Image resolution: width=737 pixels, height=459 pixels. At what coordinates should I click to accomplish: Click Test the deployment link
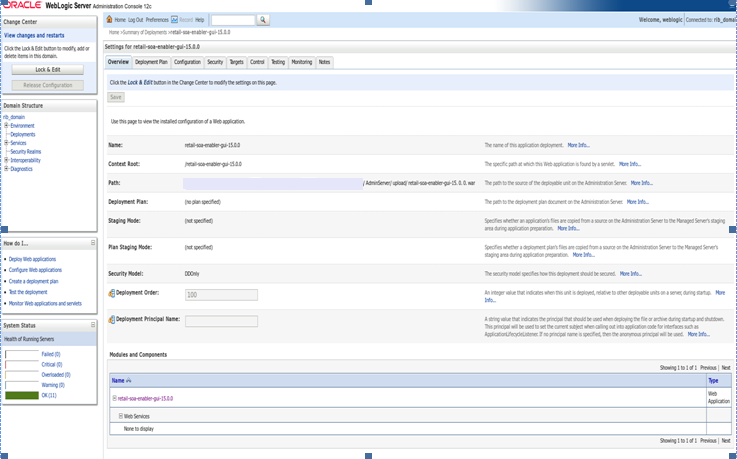click(x=28, y=292)
